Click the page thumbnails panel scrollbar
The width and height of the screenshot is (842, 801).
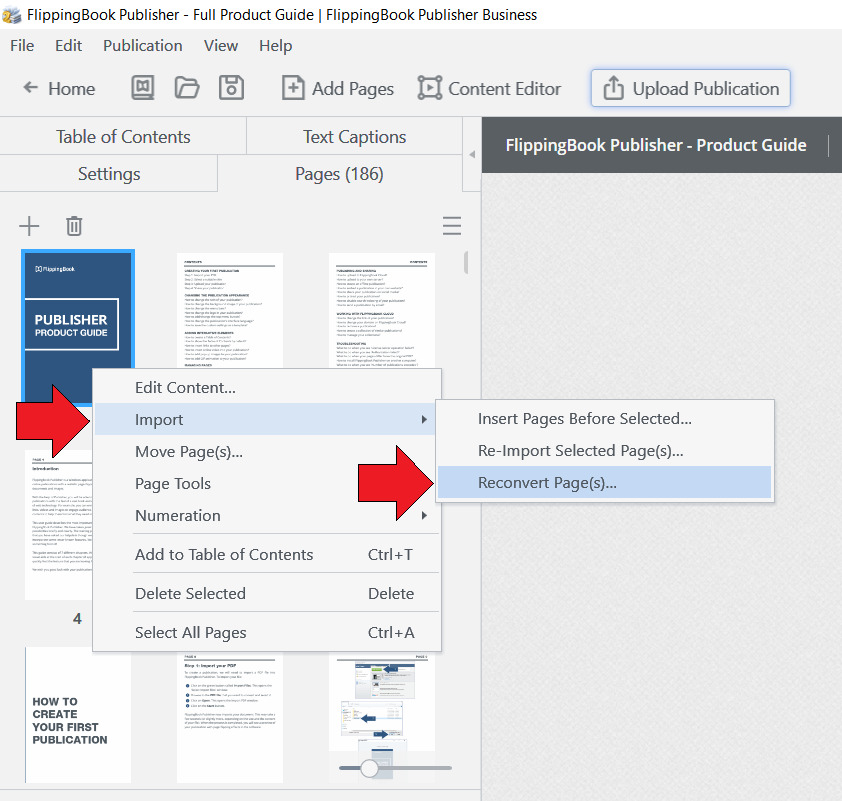[x=466, y=263]
